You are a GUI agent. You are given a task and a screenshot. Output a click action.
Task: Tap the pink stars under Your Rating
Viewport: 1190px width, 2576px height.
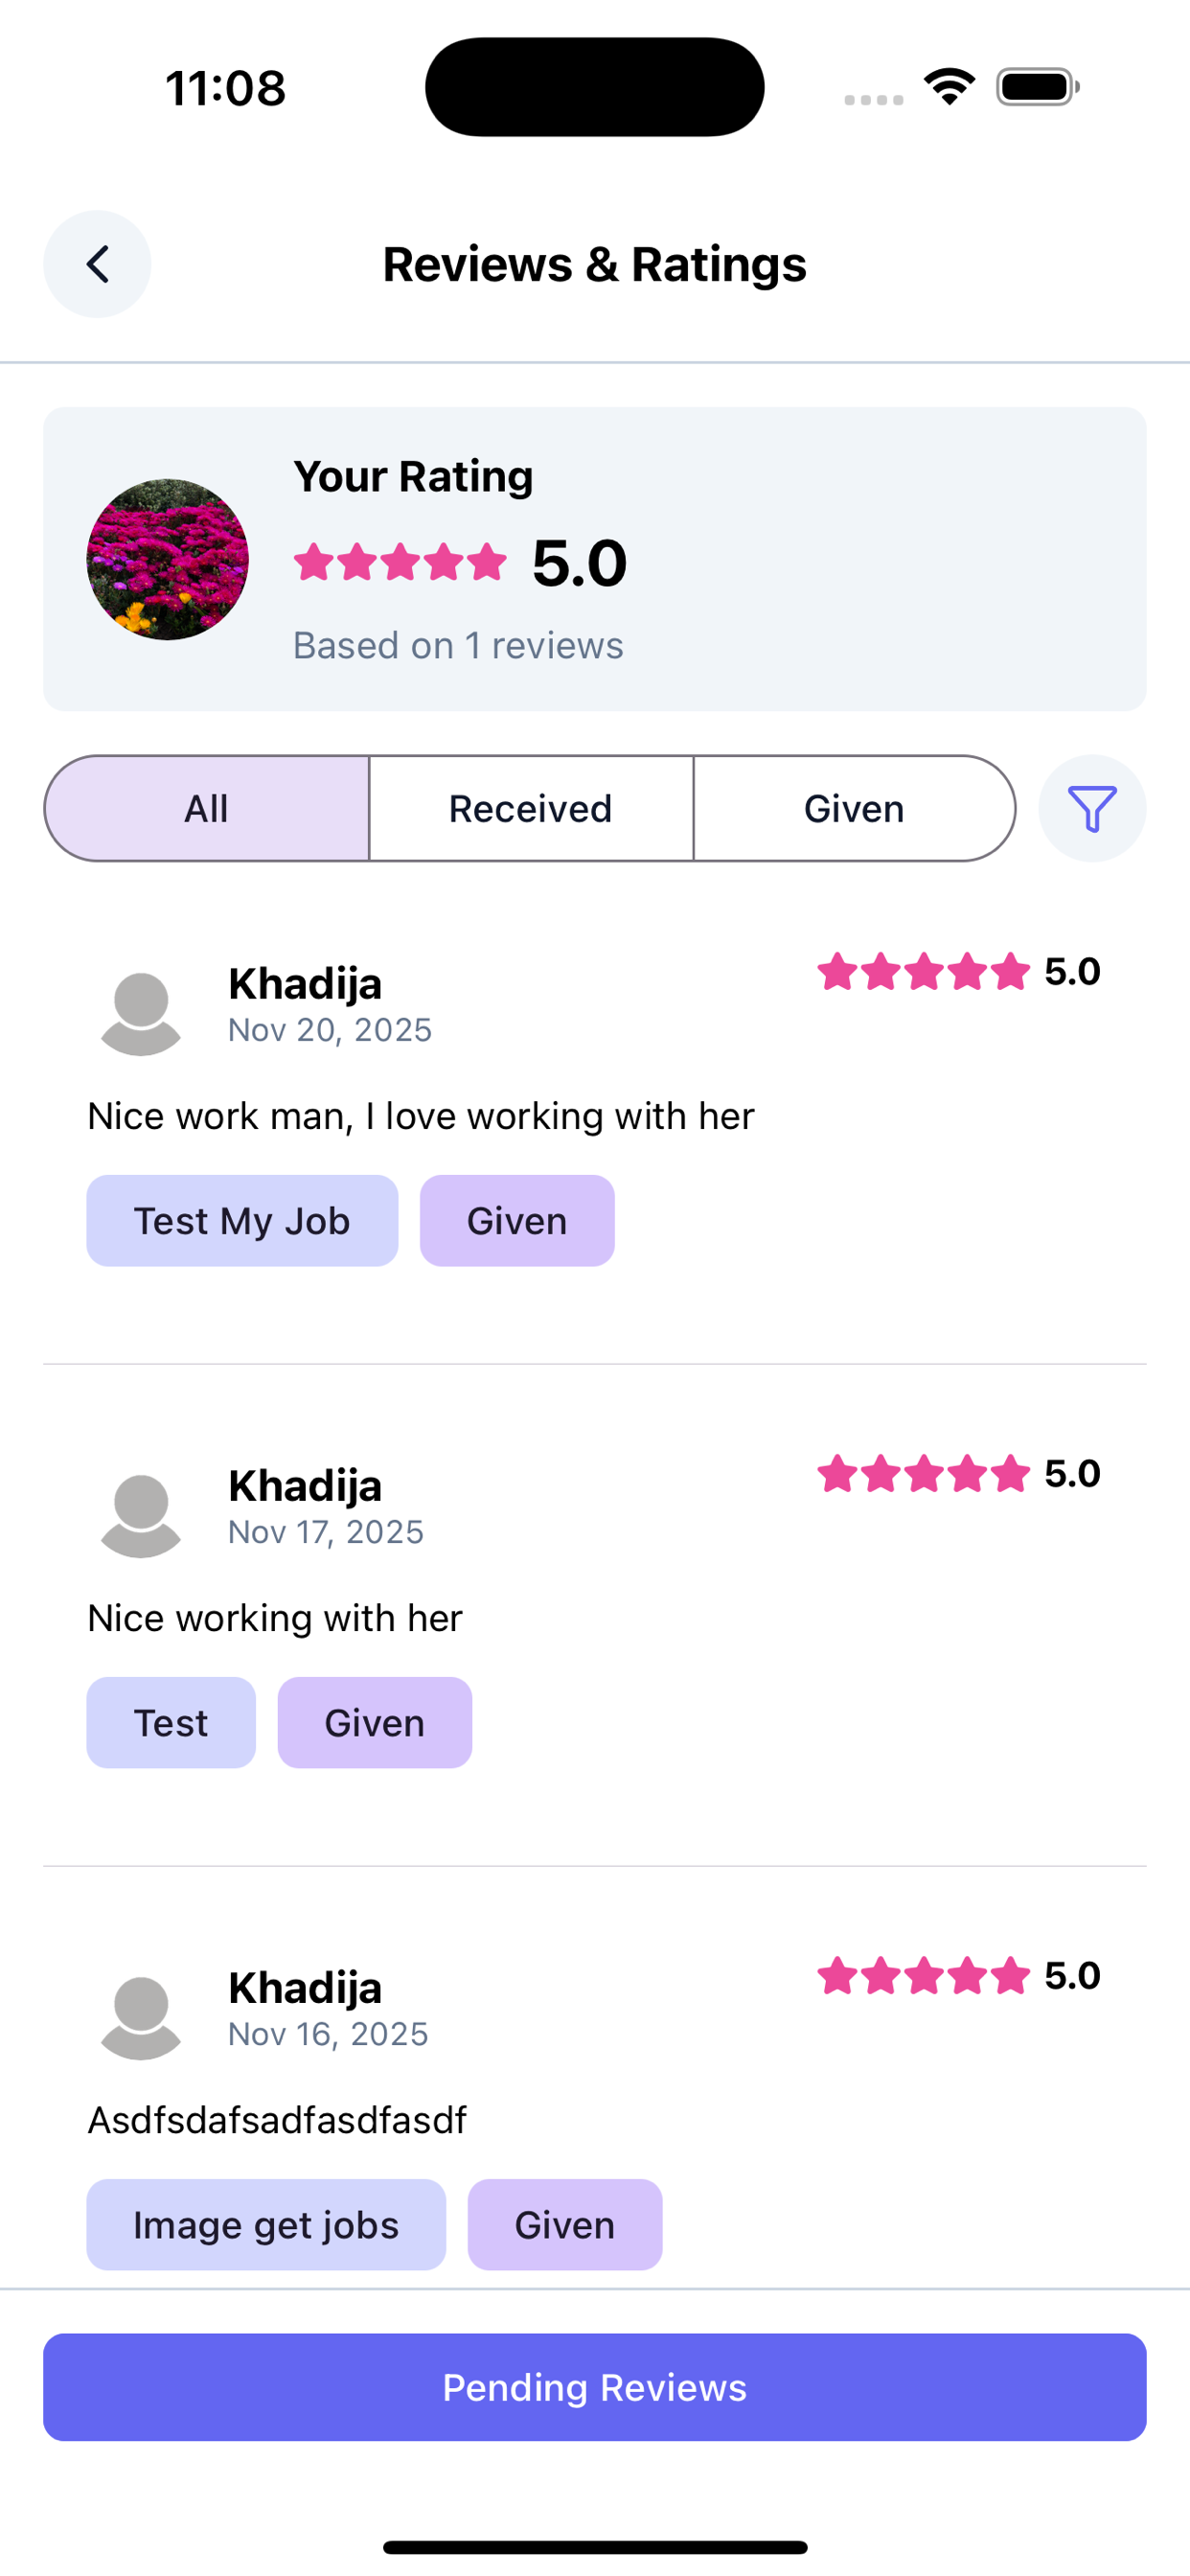pos(400,562)
